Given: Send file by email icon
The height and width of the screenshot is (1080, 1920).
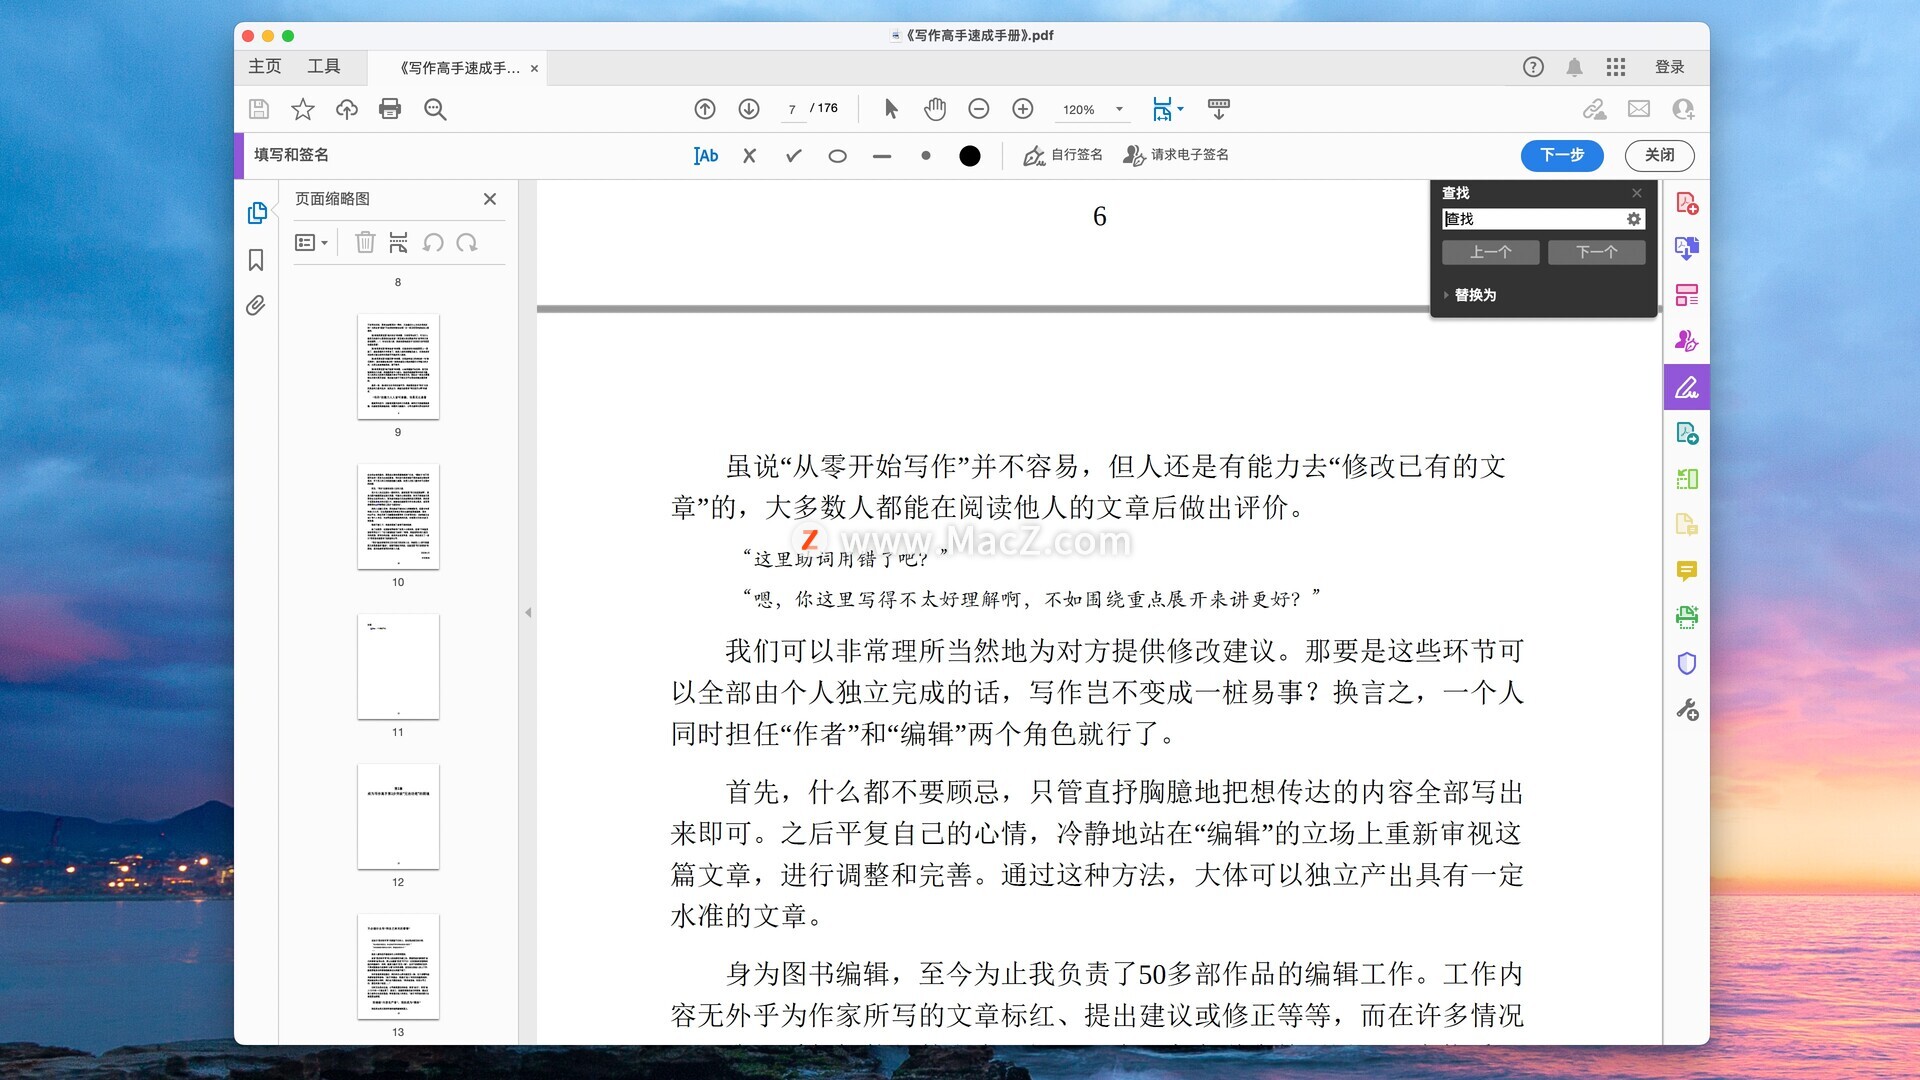Looking at the screenshot, I should (1639, 109).
